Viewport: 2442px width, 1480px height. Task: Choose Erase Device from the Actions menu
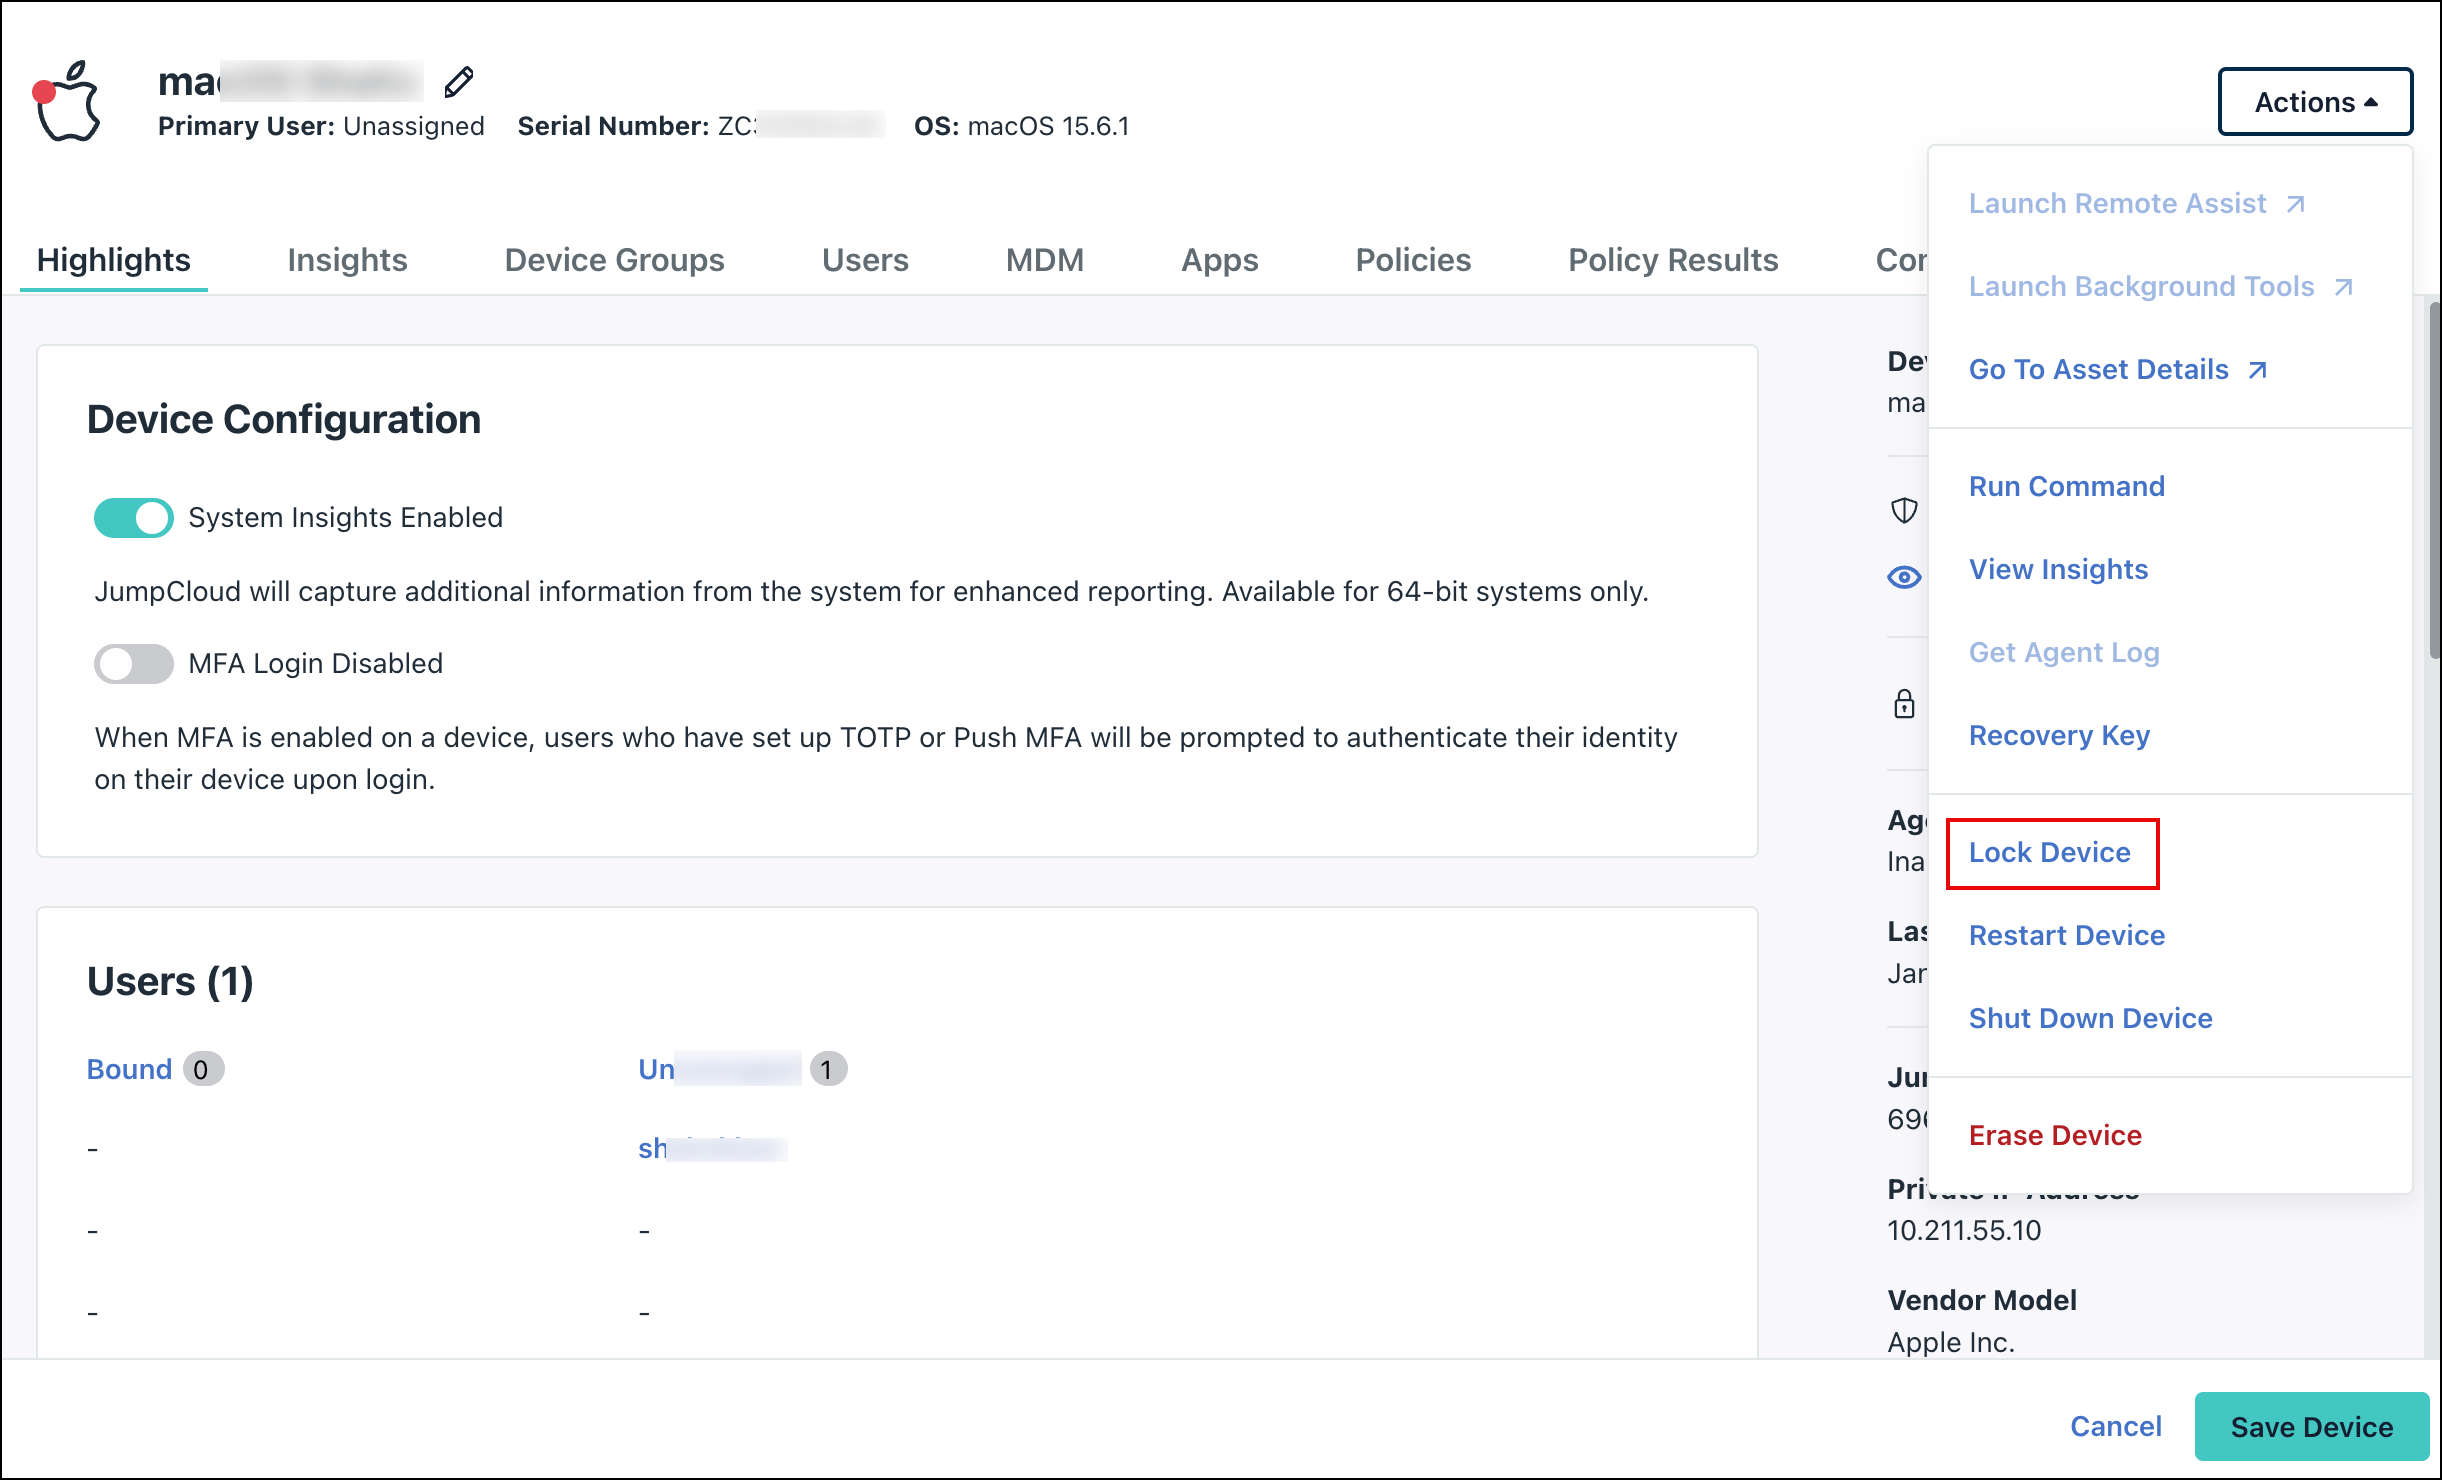pos(2053,1135)
